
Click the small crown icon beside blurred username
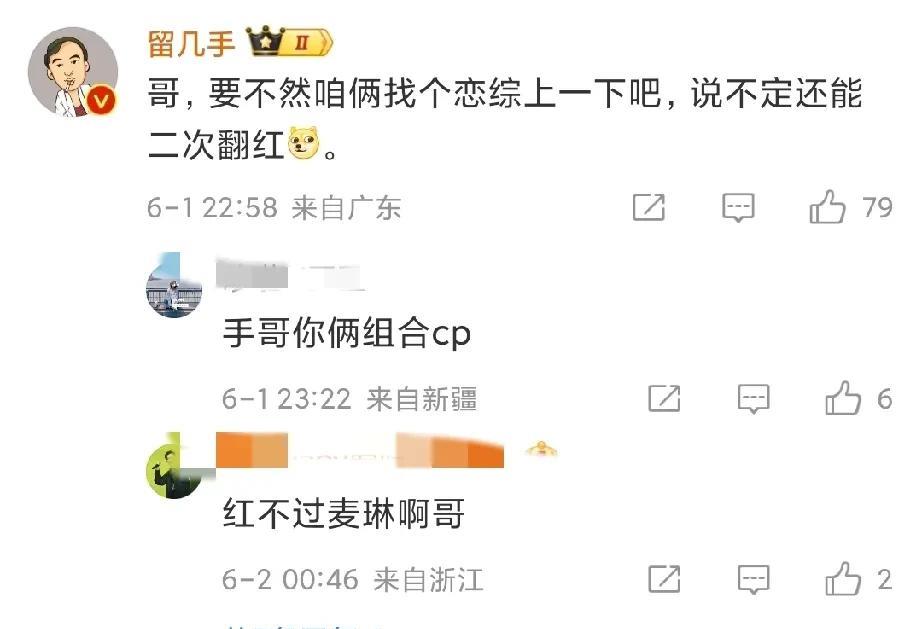pos(542,450)
